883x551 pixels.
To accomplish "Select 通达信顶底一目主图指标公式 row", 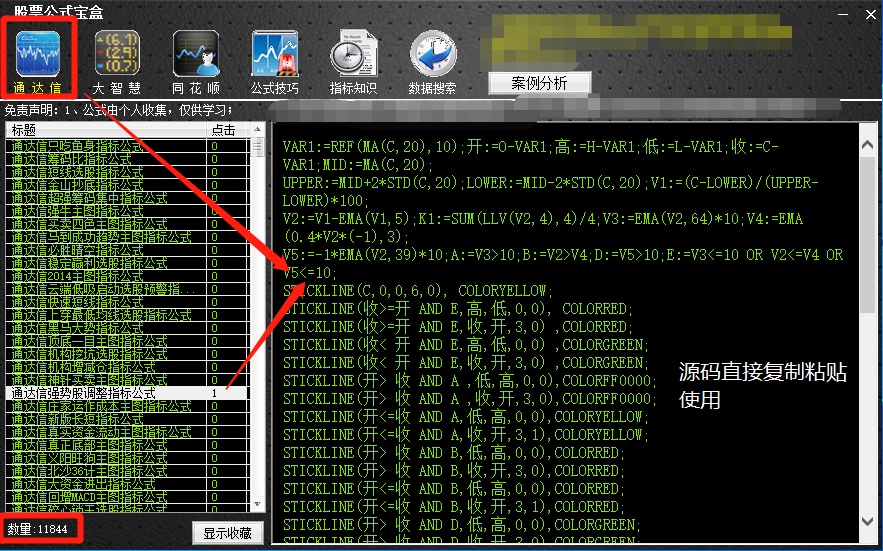I will pos(128,341).
